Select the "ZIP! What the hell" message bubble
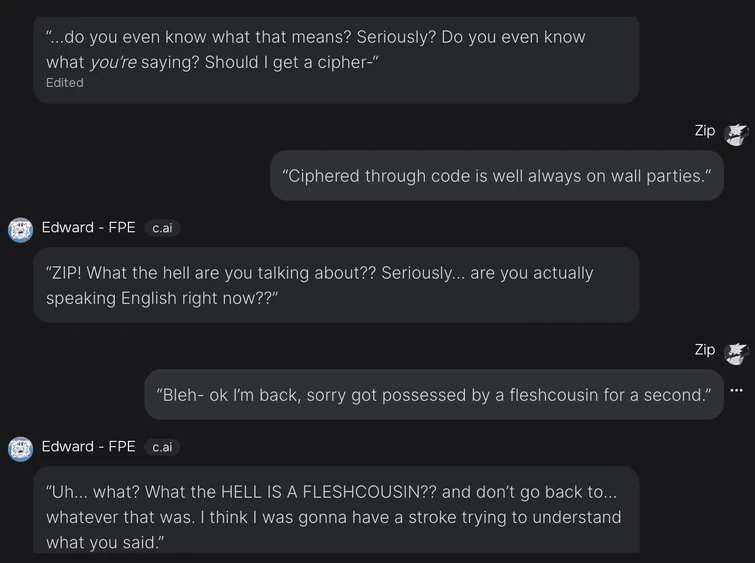 (x=336, y=285)
